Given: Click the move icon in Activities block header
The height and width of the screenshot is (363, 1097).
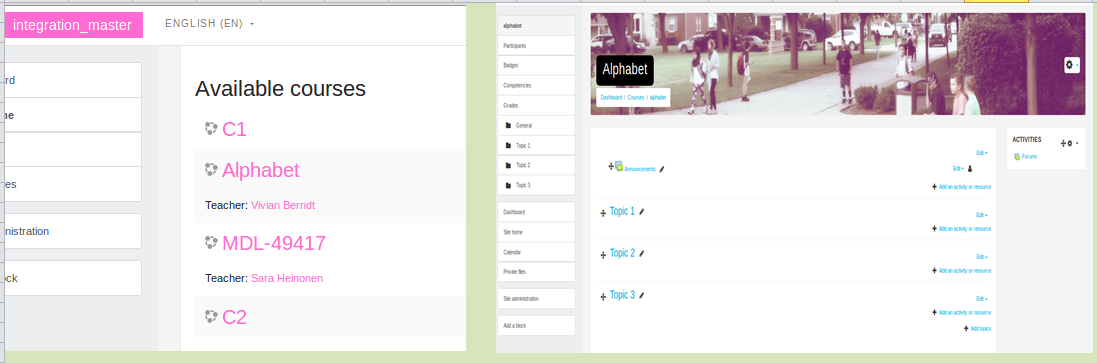Looking at the screenshot, I should pyautogui.click(x=1063, y=143).
